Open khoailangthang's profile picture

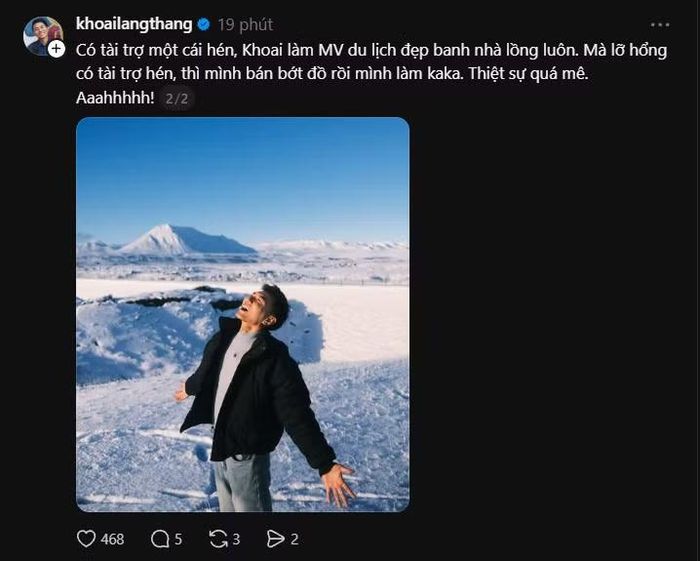click(x=42, y=35)
